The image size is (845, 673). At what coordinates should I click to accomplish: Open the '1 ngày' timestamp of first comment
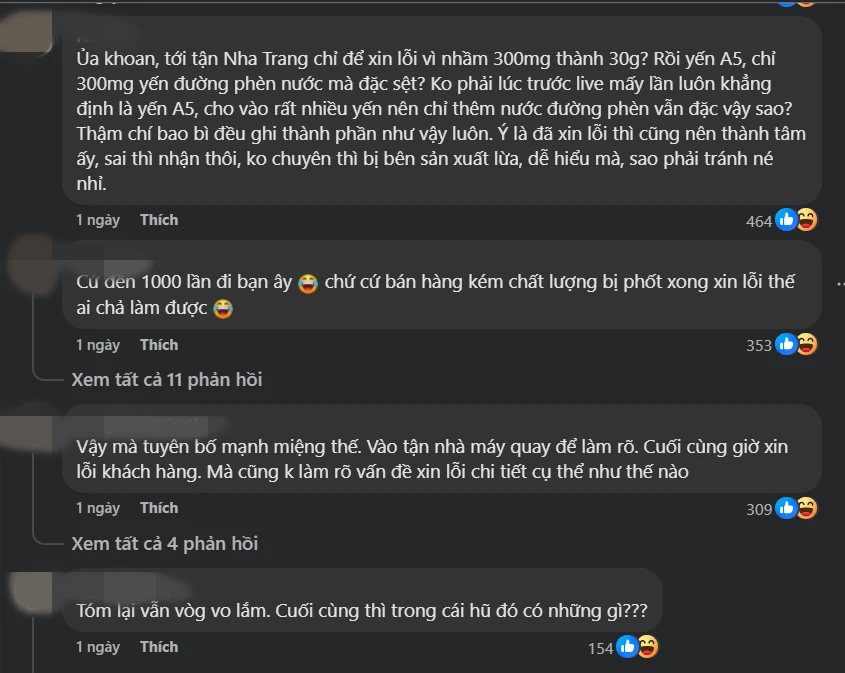click(x=98, y=220)
